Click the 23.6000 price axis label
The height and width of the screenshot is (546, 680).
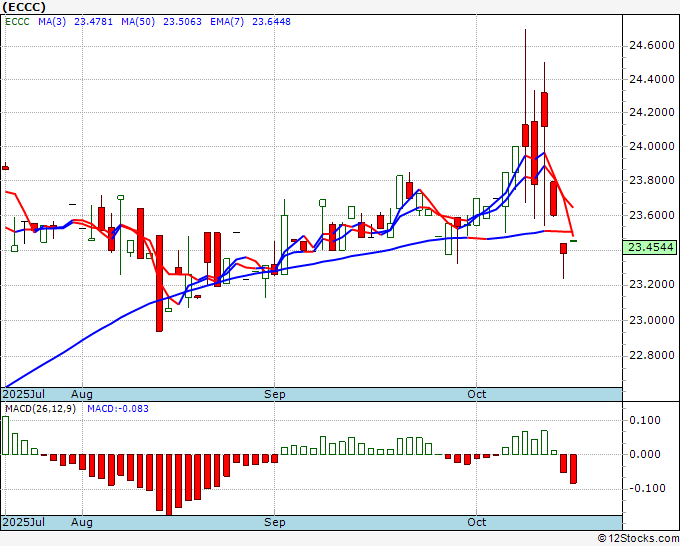[x=652, y=215]
